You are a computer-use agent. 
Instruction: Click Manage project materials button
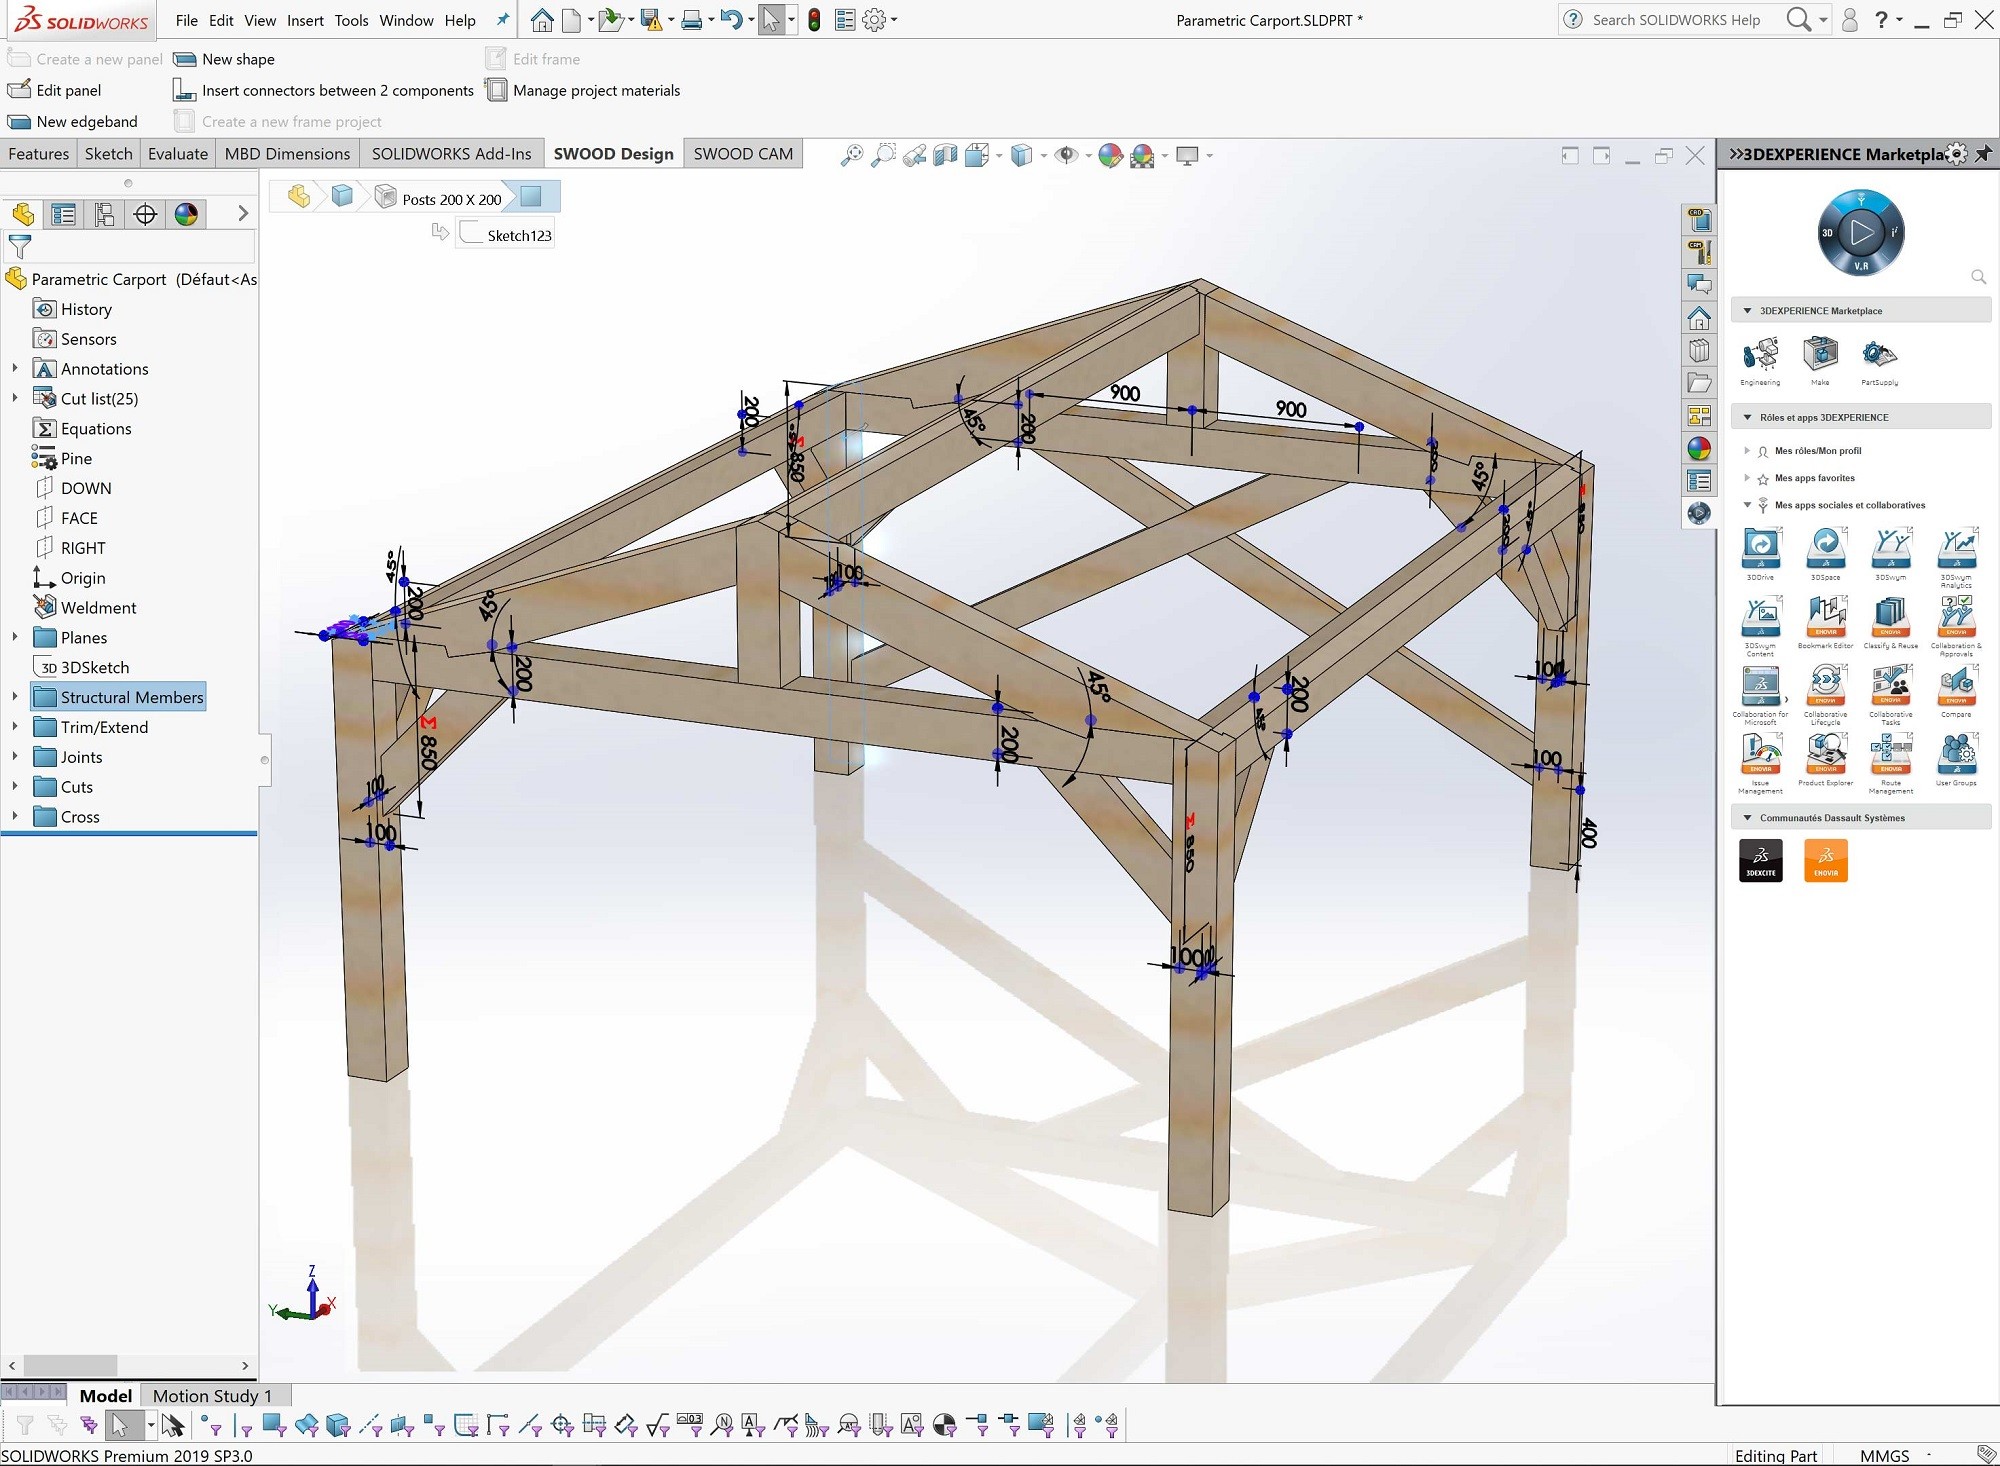583,90
